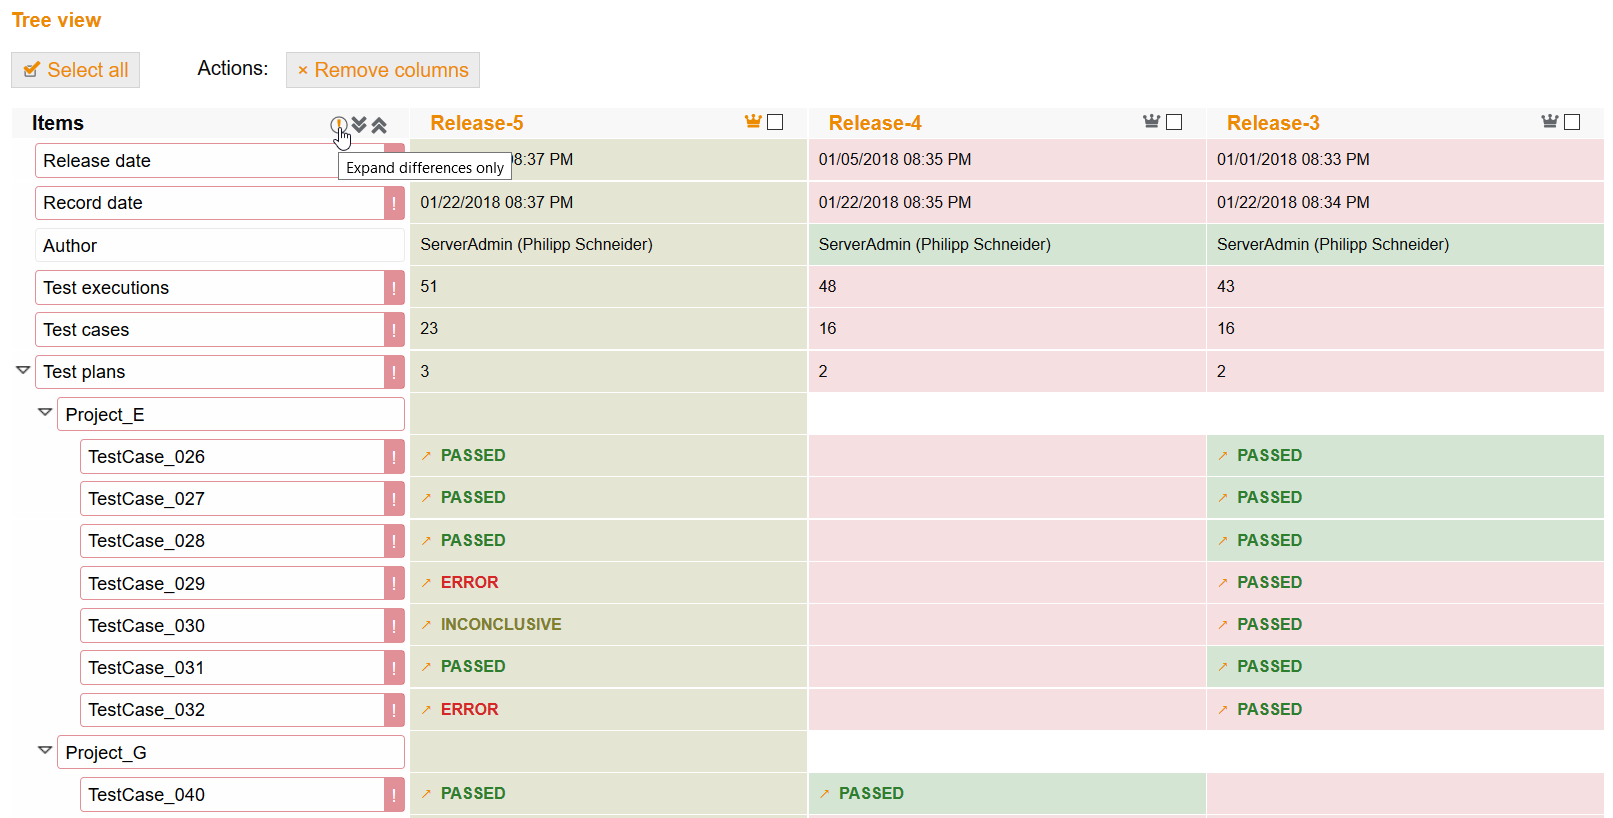The width and height of the screenshot is (1613, 818).
Task: Select the Project_E tree item
Action: (x=231, y=415)
